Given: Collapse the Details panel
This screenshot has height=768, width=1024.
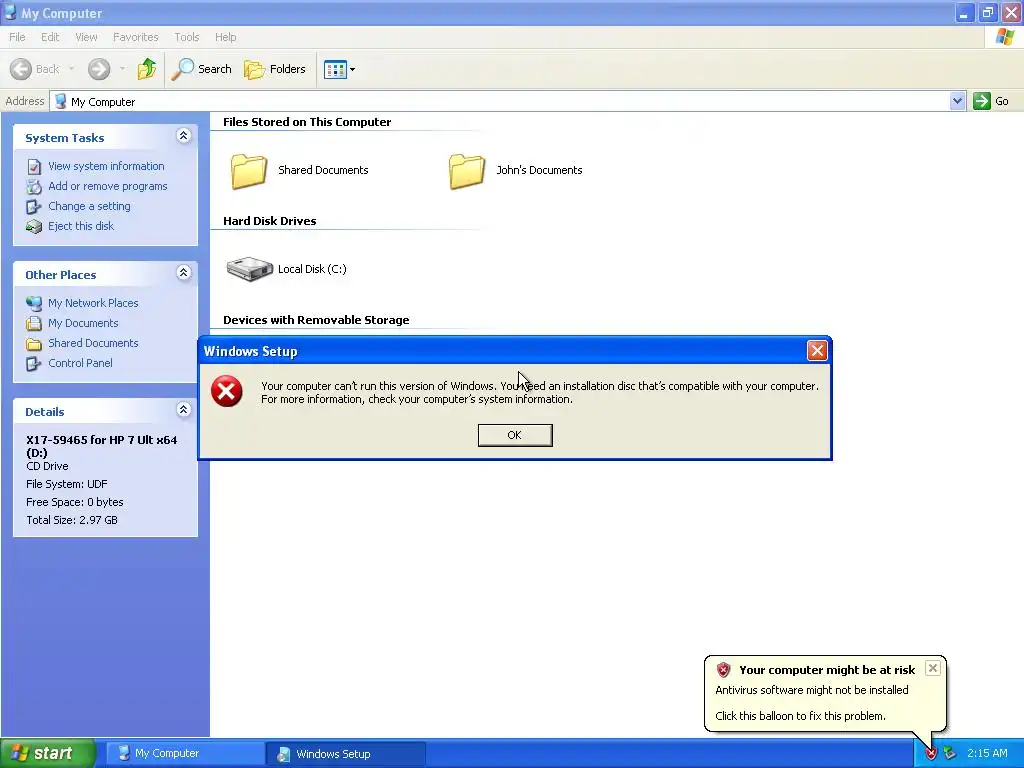Looking at the screenshot, I should [184, 409].
